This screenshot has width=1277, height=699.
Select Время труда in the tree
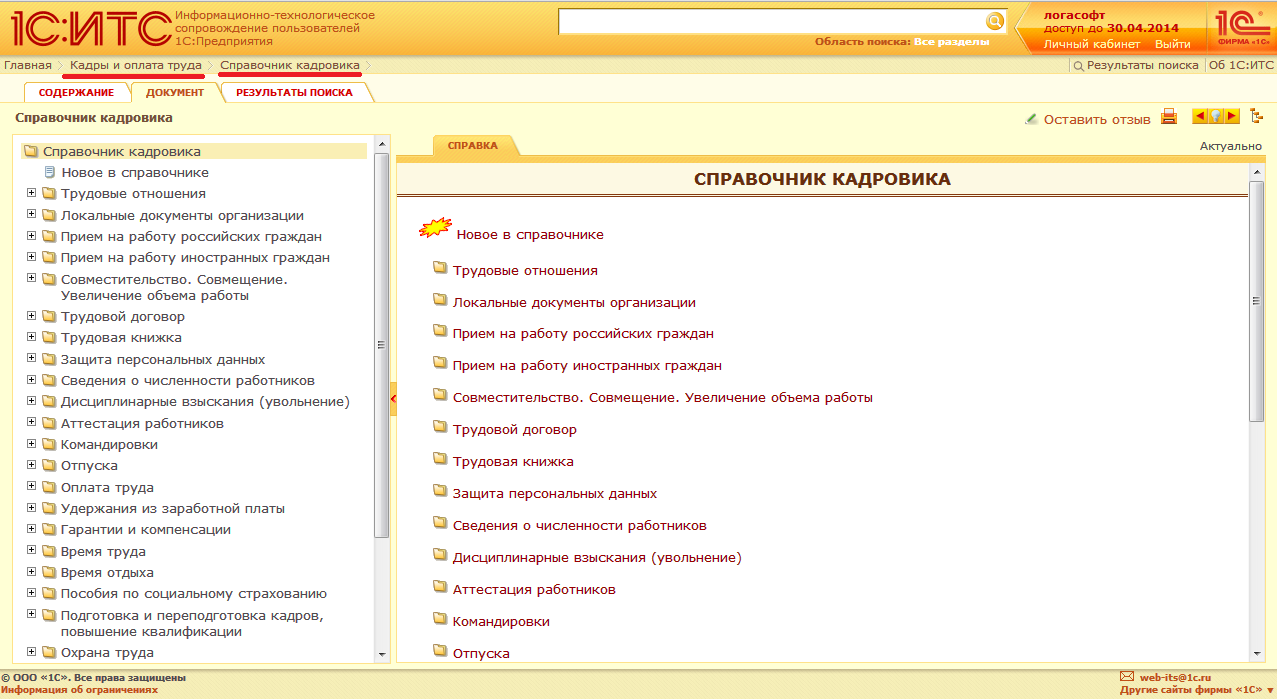[103, 551]
